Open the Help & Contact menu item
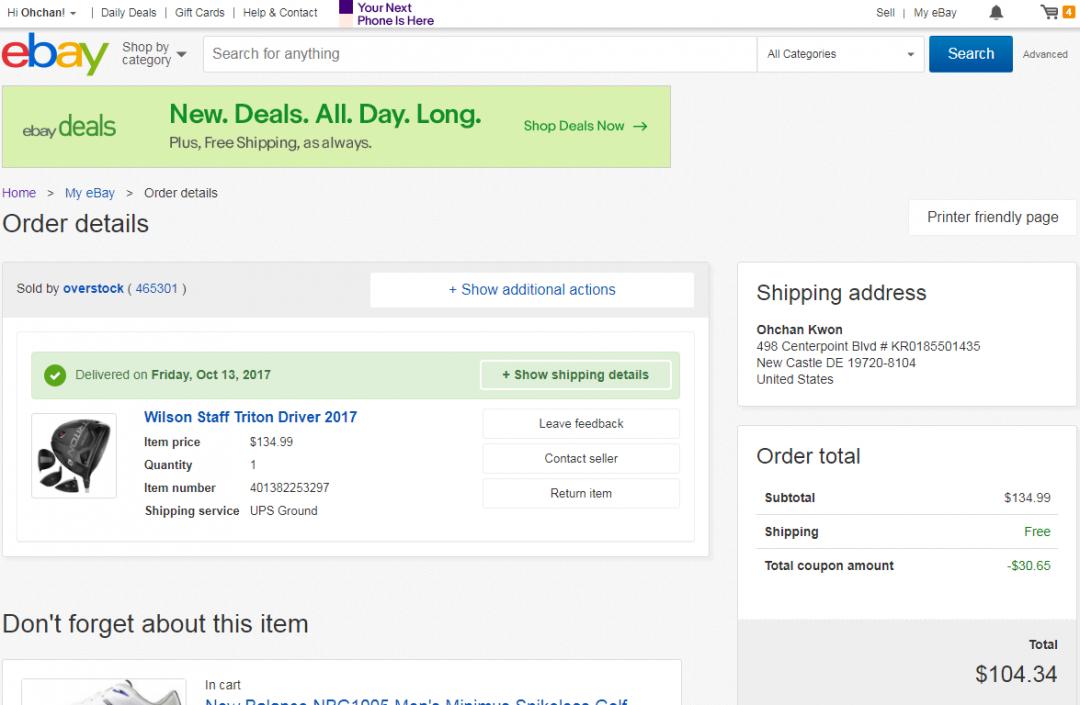 coord(280,13)
